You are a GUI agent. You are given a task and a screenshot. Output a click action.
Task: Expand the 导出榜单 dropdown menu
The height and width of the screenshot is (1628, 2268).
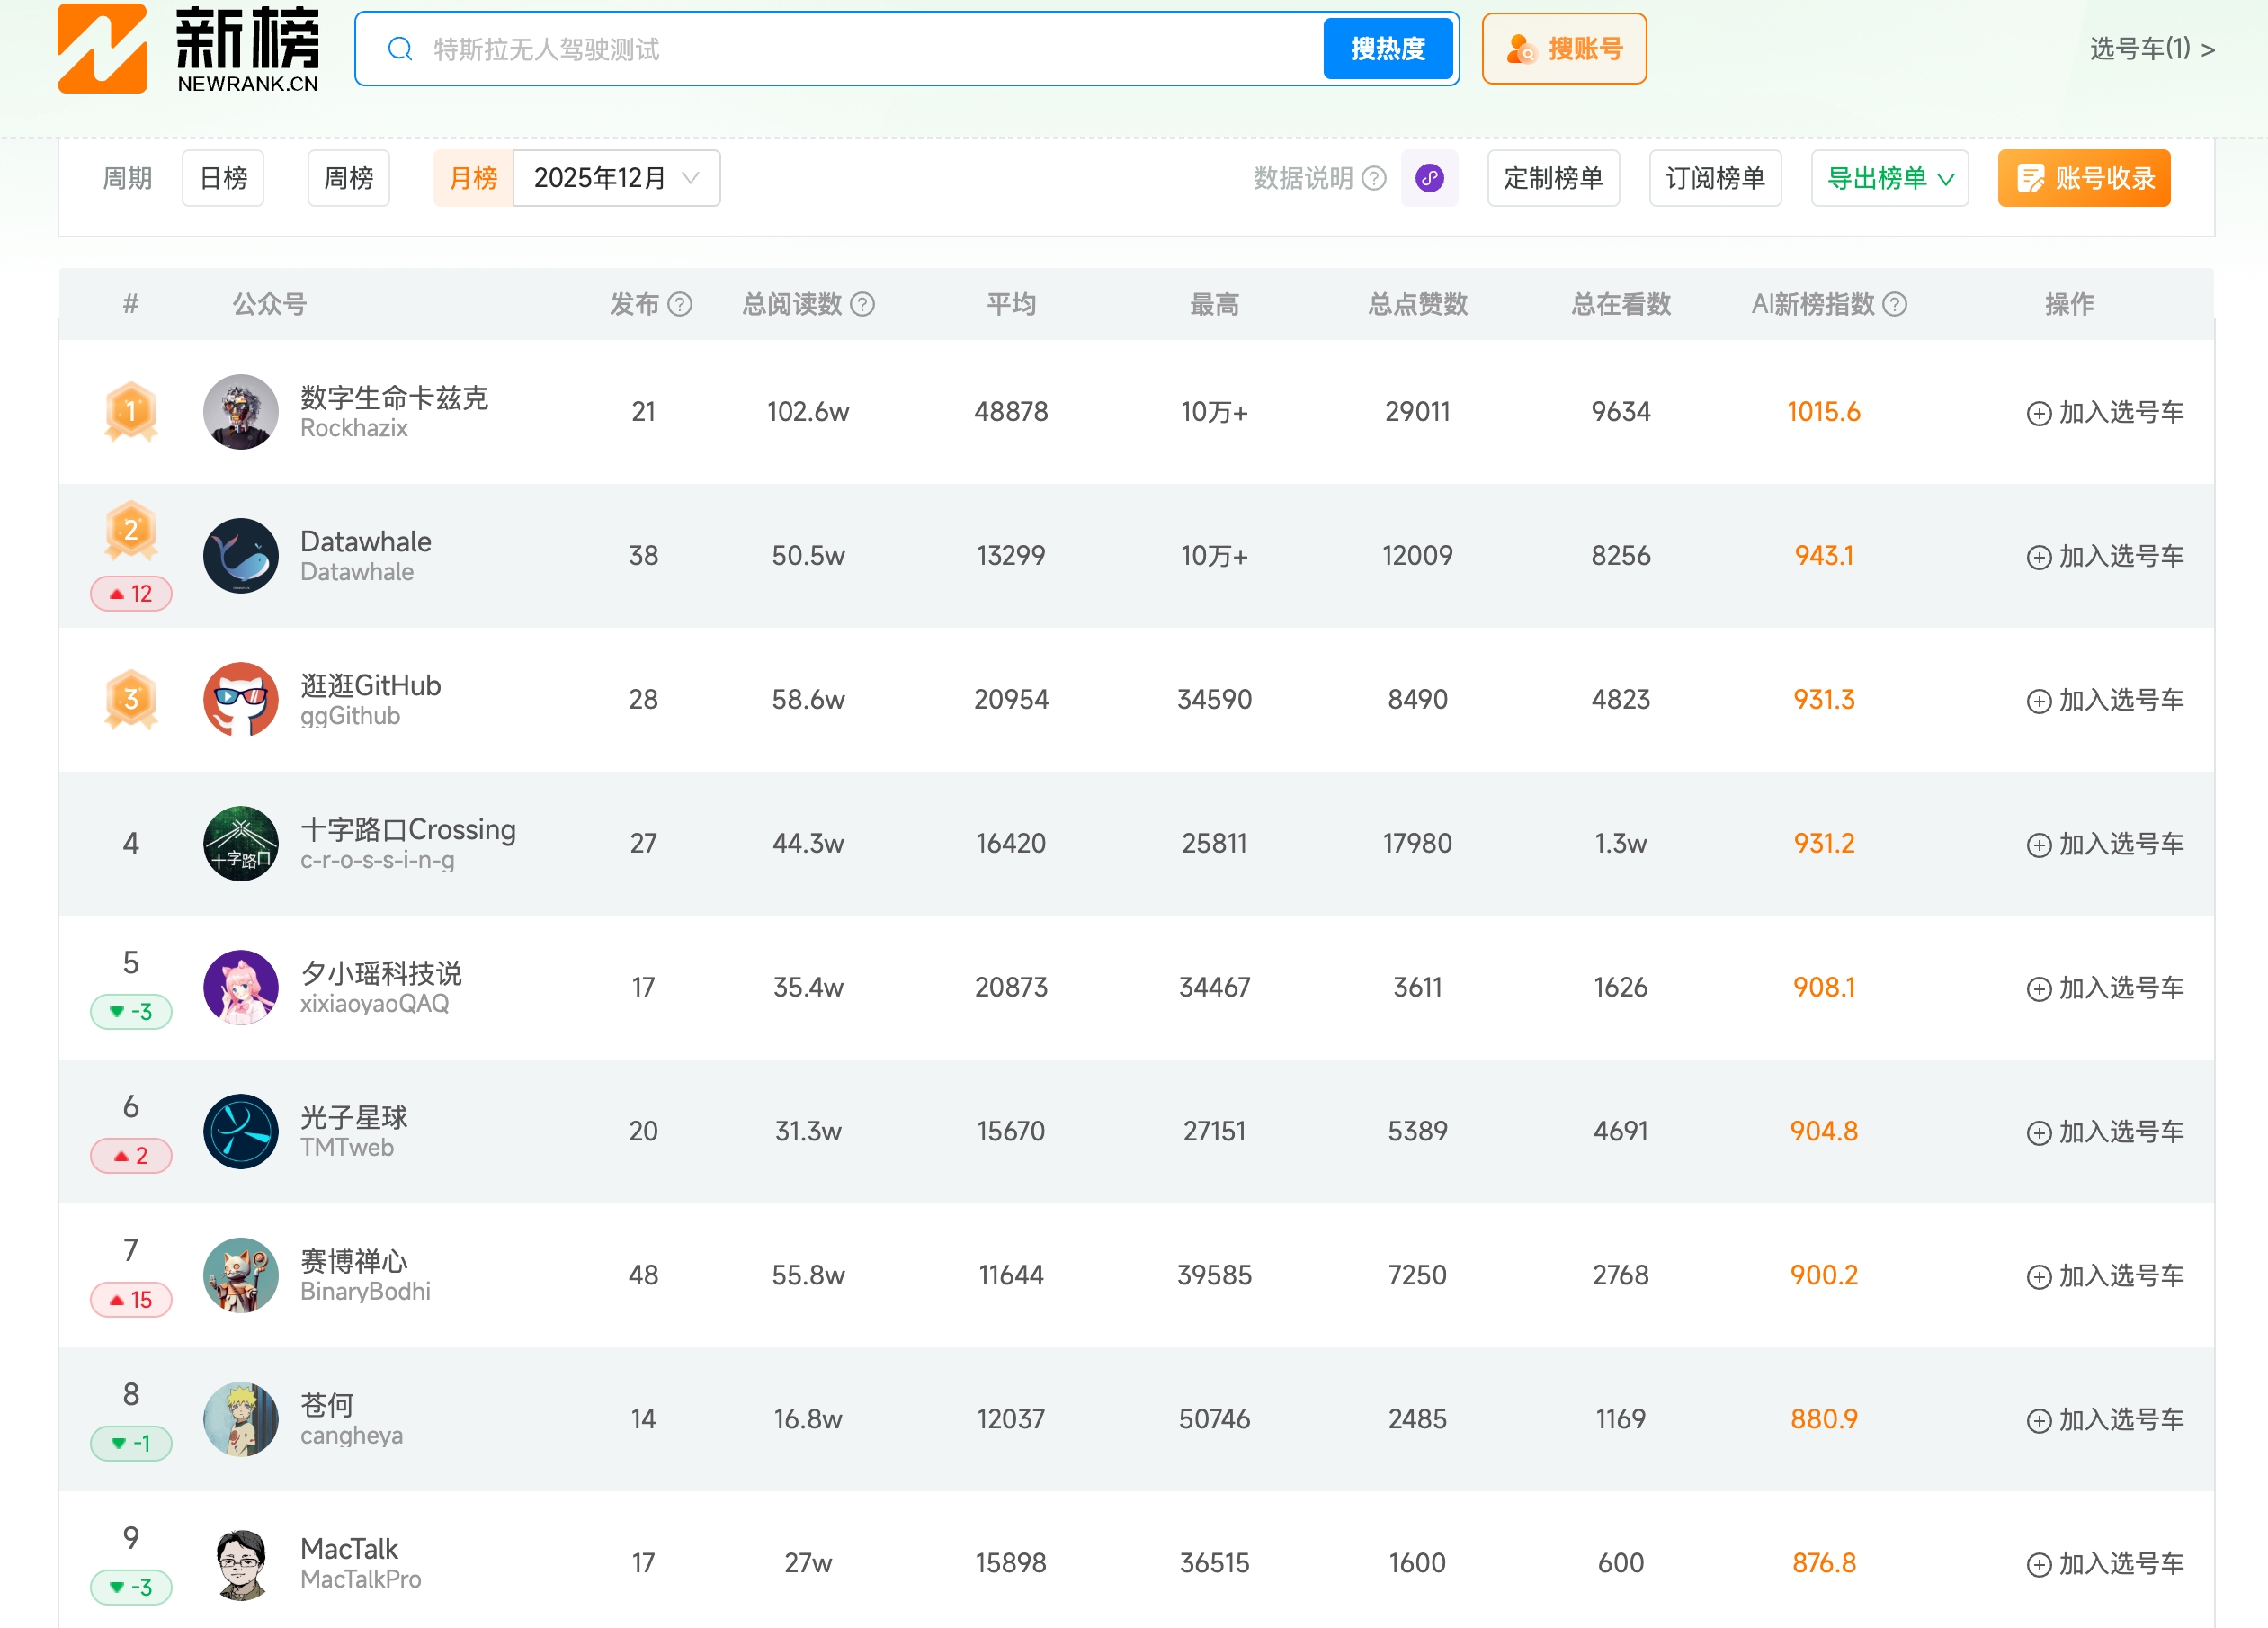[1889, 178]
